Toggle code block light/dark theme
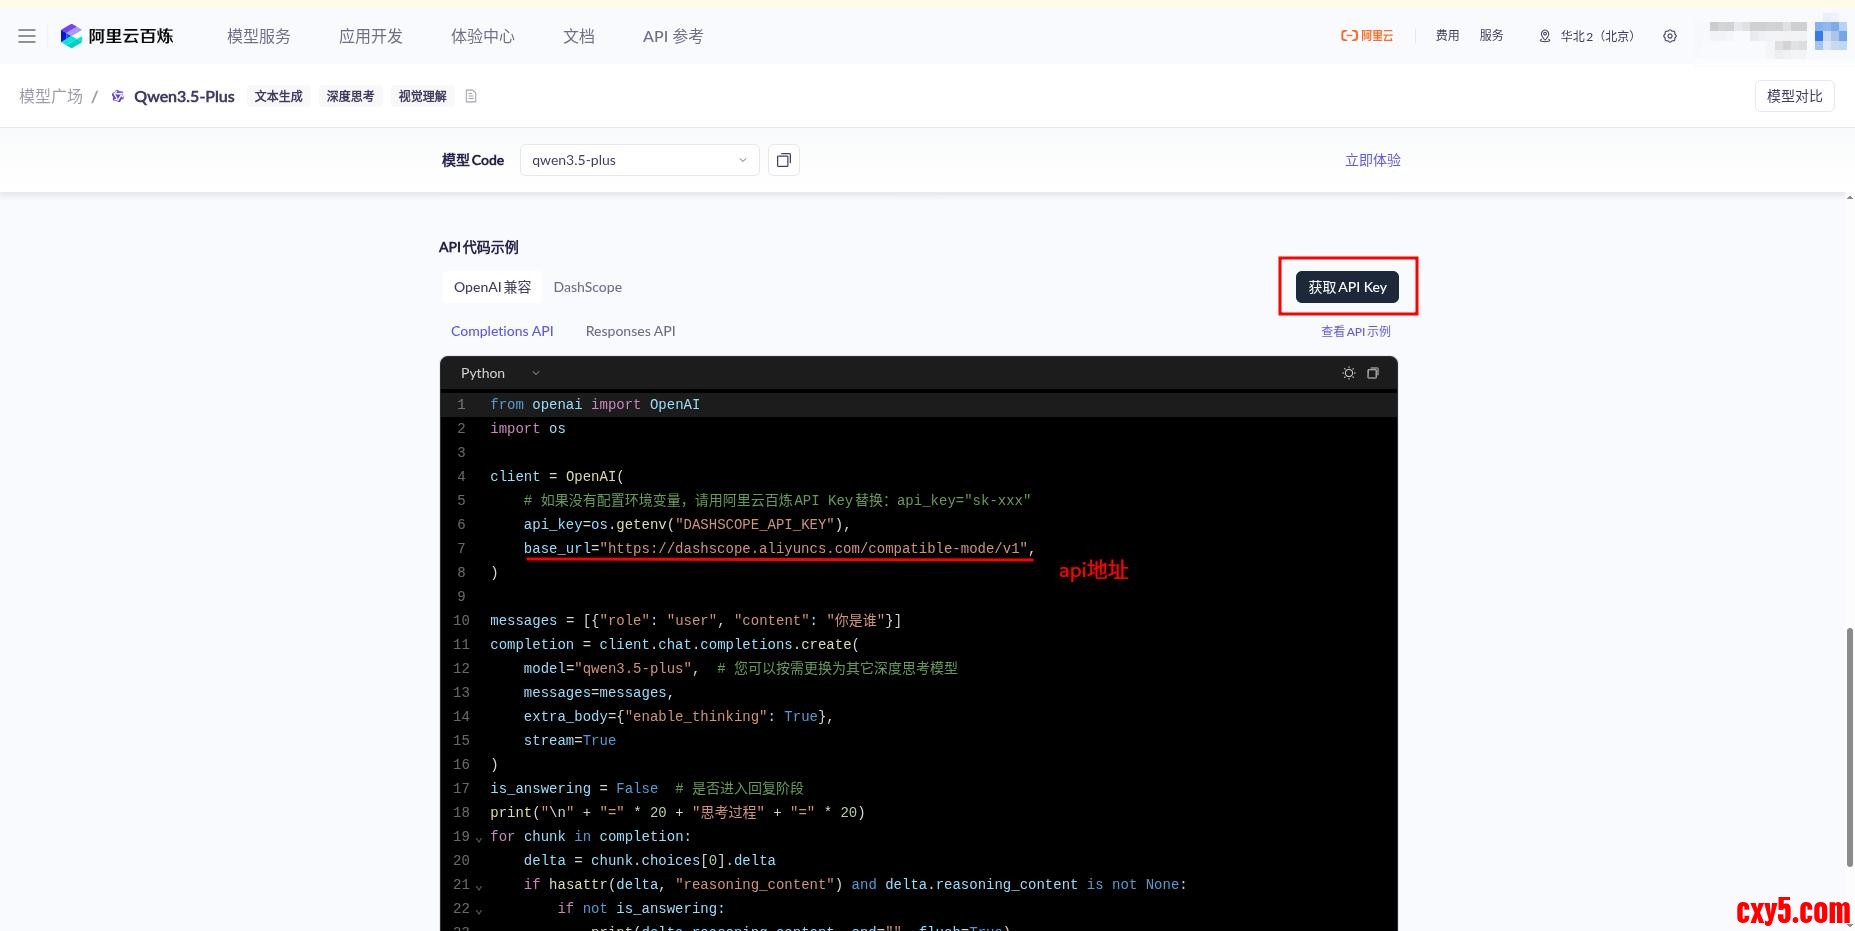This screenshot has height=931, width=1855. (1348, 373)
